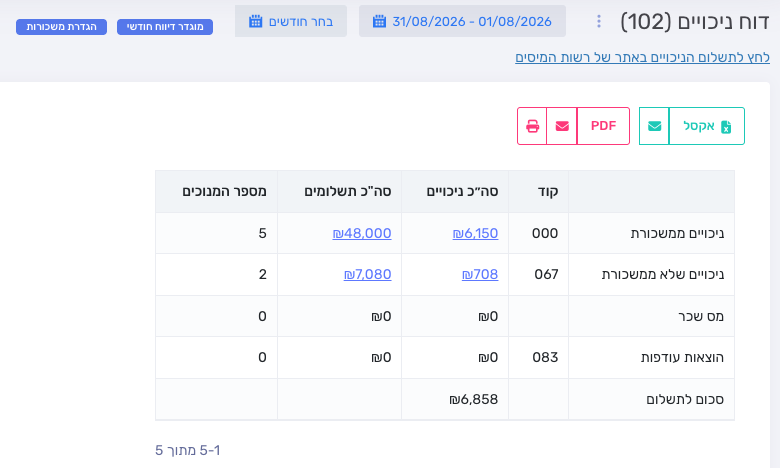
Task: Select the הוצאות עודפות row label
Action: (682, 357)
